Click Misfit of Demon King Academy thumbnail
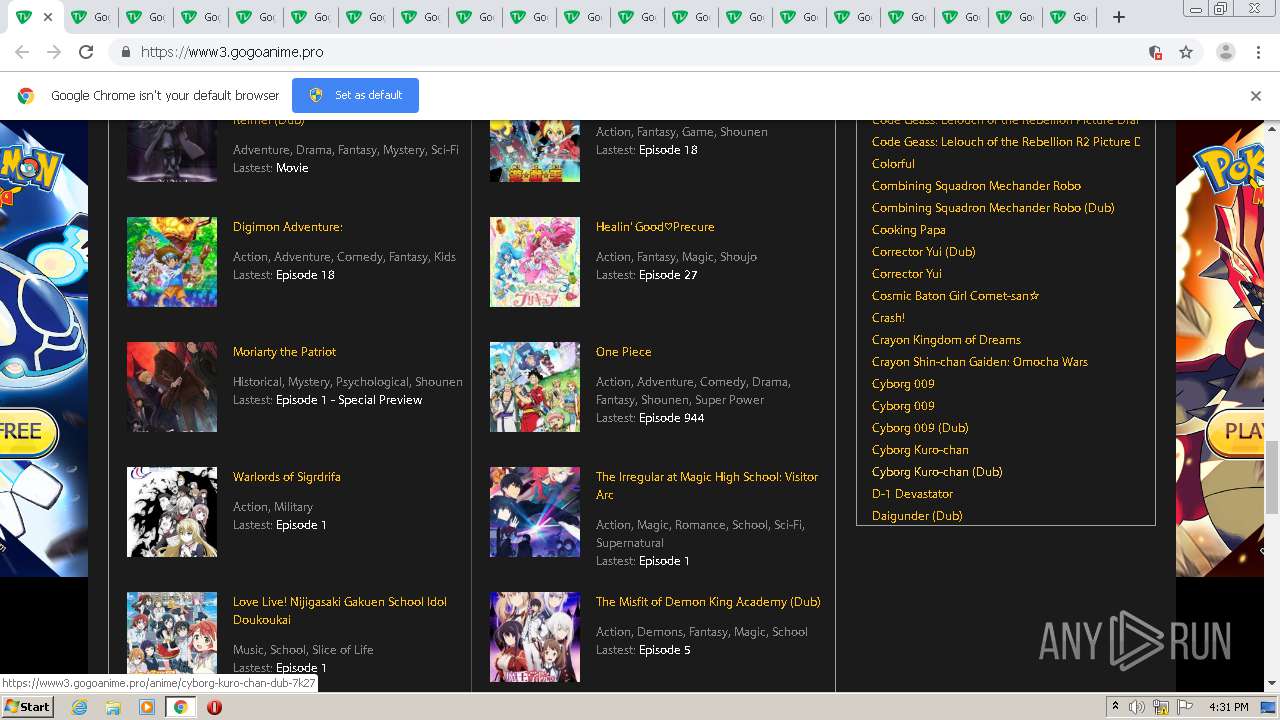This screenshot has height=720, width=1280. pyautogui.click(x=535, y=637)
